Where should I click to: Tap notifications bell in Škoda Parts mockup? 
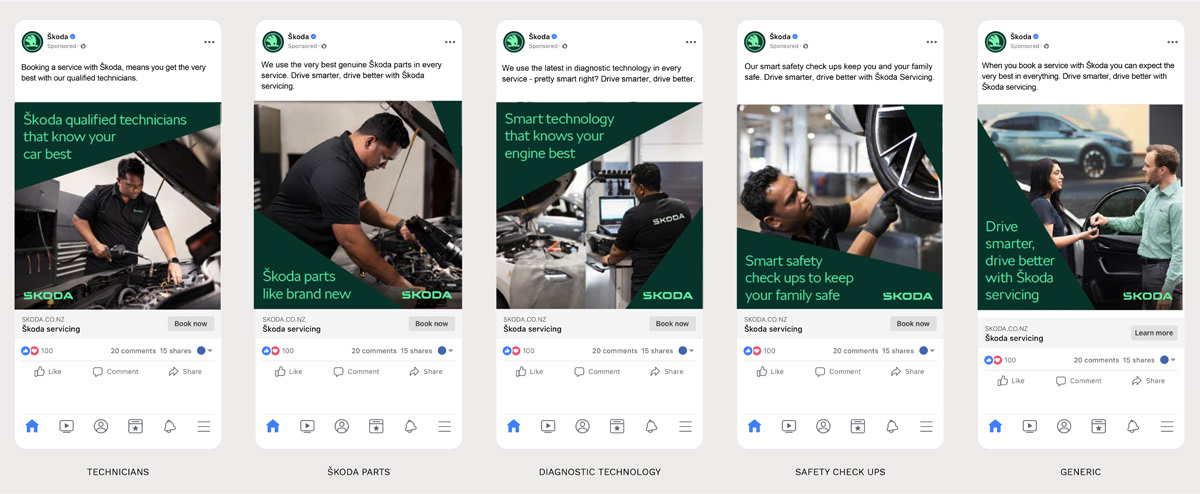click(410, 426)
